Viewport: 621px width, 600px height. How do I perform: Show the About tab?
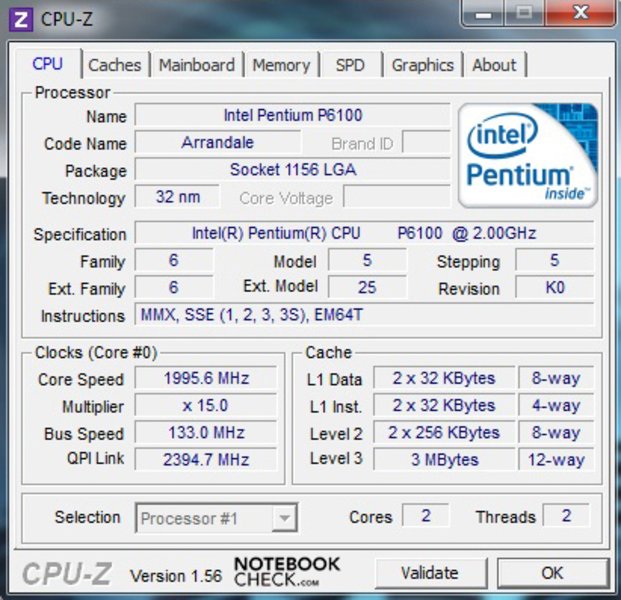click(495, 65)
